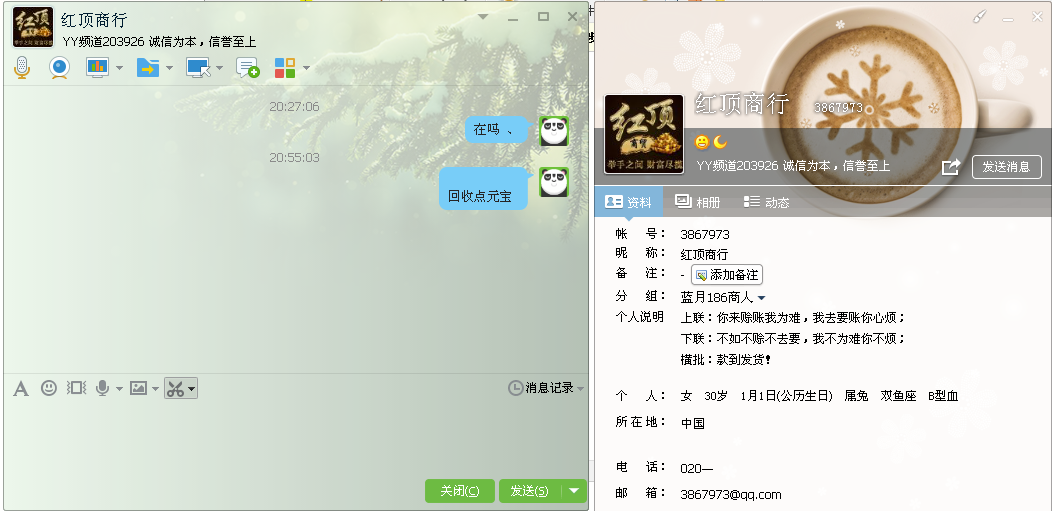Open the send image dropdown arrow
1052x511 pixels.
(155, 389)
